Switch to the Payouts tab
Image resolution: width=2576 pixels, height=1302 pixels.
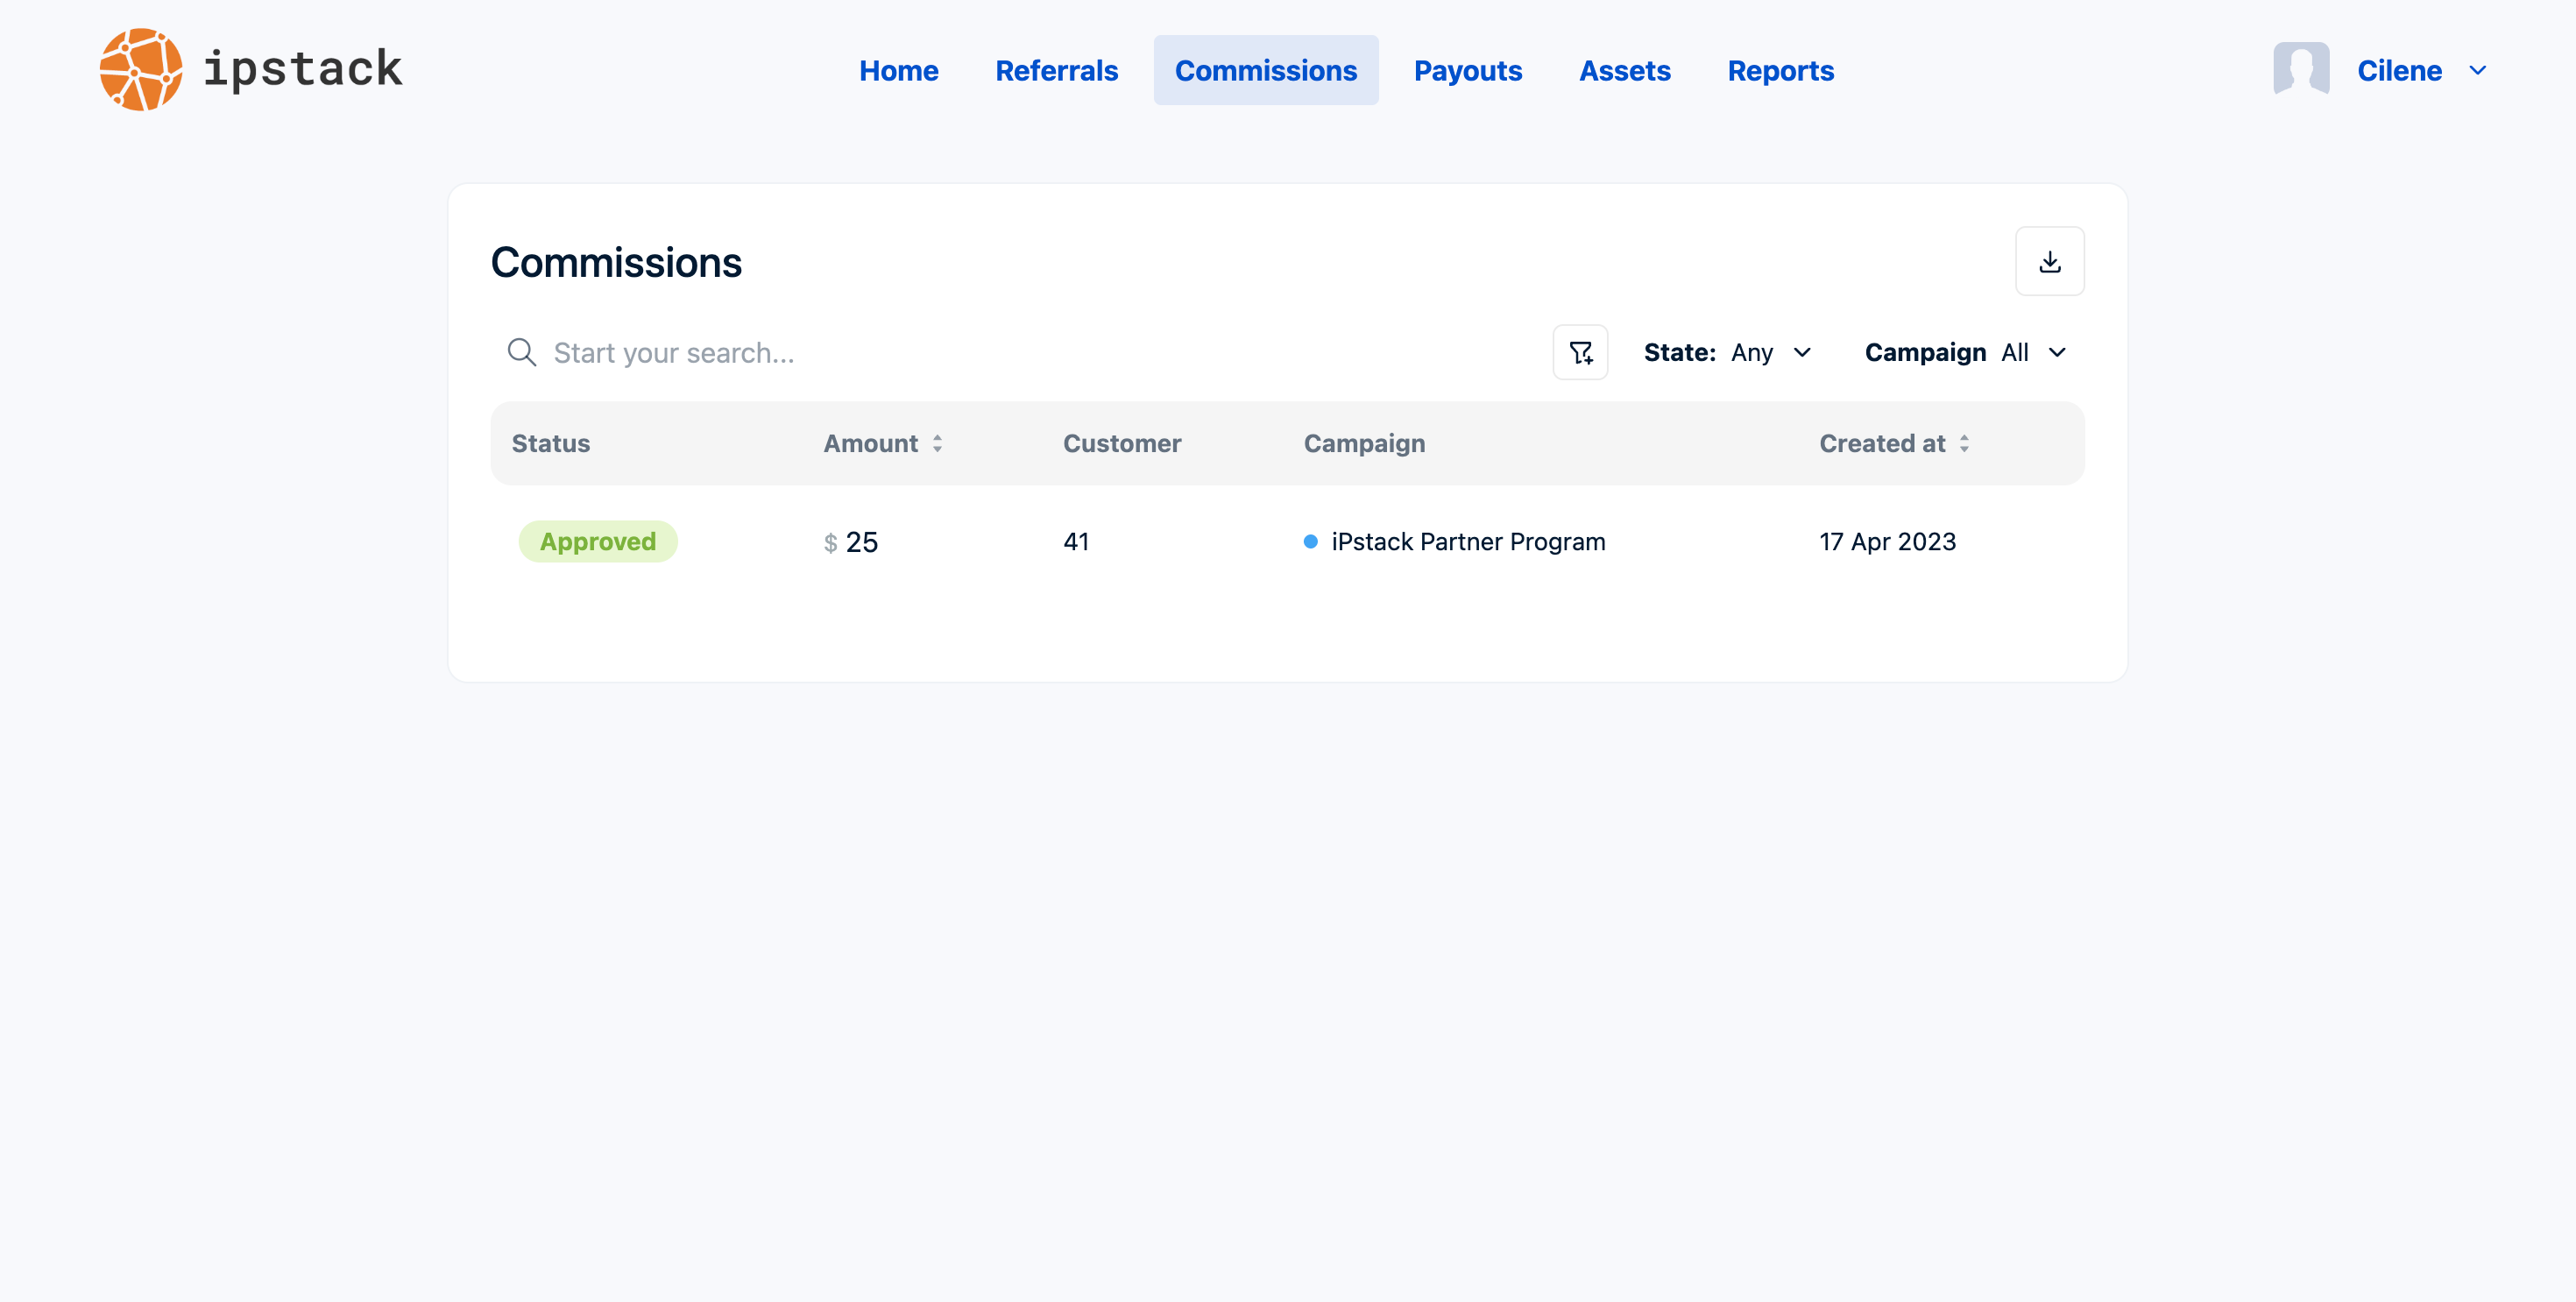point(1468,70)
